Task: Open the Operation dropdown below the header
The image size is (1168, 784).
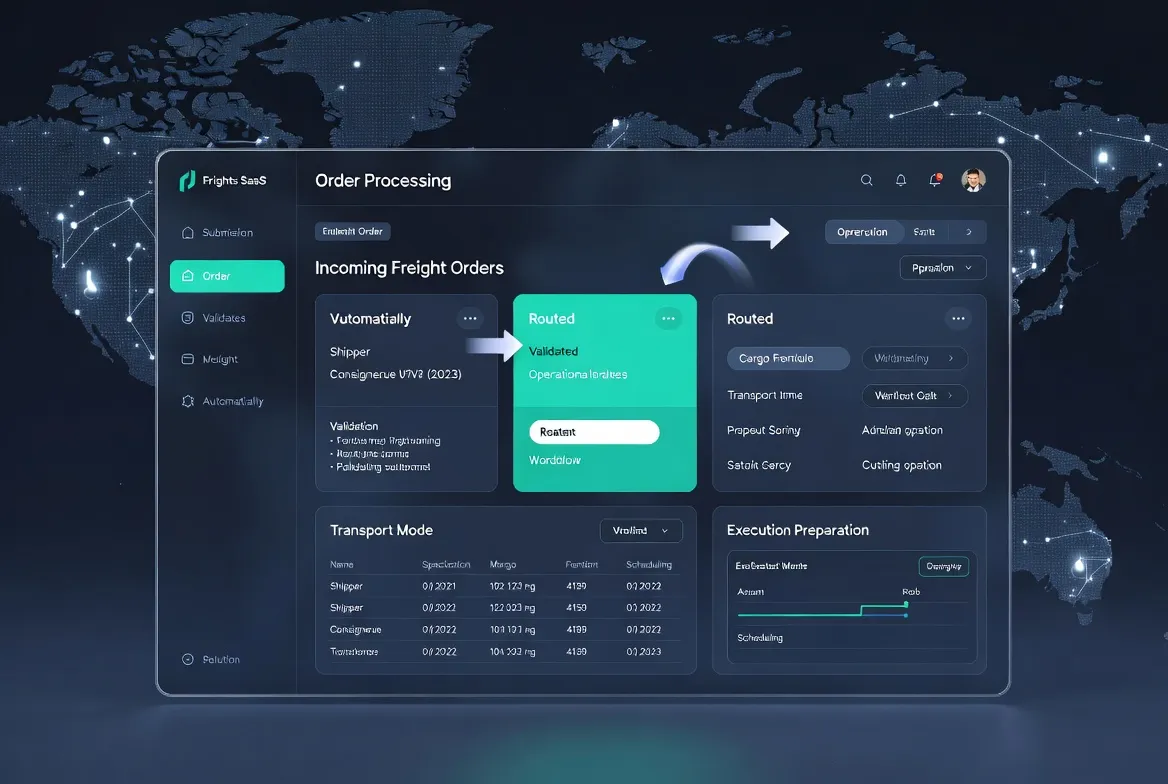Action: pyautogui.click(x=941, y=267)
